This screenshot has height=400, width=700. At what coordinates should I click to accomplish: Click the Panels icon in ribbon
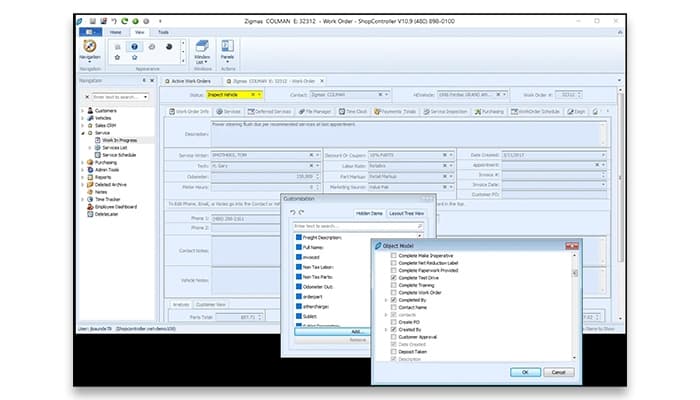tap(228, 46)
